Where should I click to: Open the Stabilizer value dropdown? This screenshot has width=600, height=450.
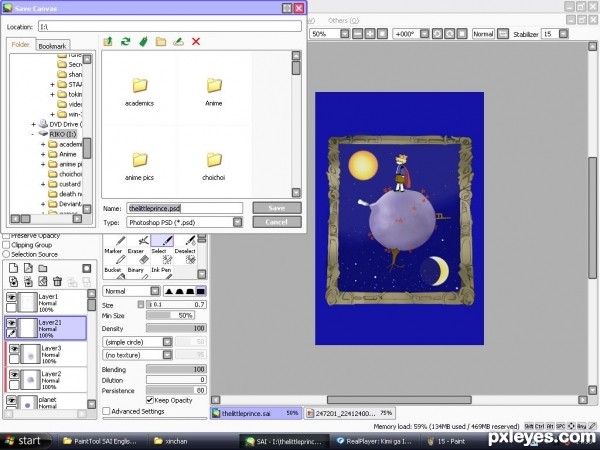click(563, 34)
